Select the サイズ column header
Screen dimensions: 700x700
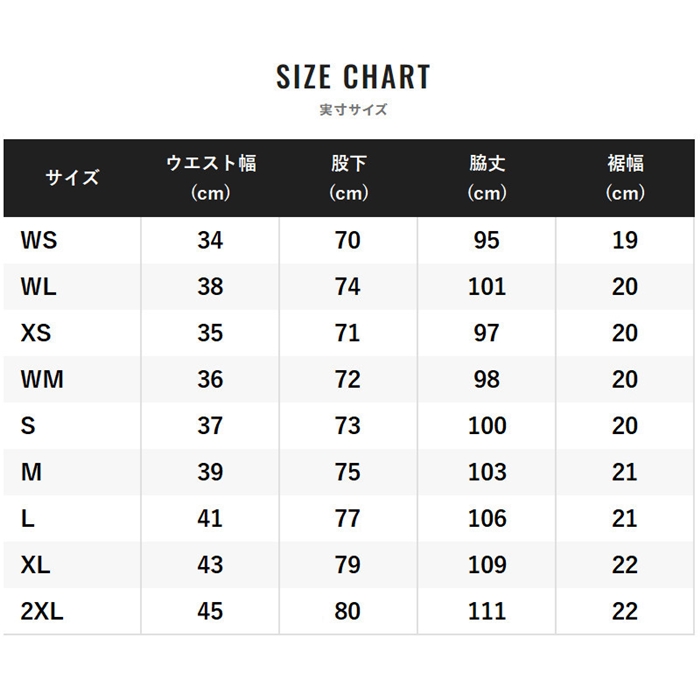pos(72,178)
